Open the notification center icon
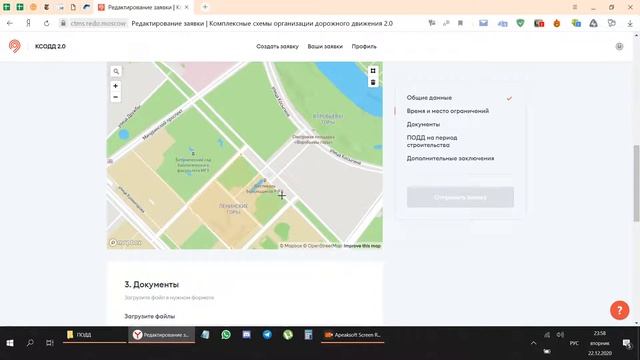The image size is (640, 360). pyautogui.click(x=627, y=344)
